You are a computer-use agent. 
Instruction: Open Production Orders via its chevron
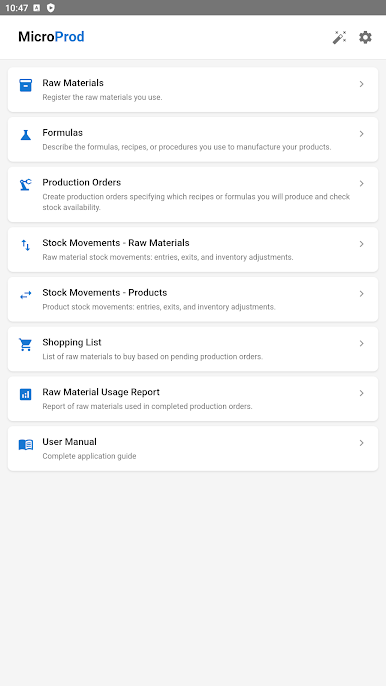pyautogui.click(x=361, y=184)
